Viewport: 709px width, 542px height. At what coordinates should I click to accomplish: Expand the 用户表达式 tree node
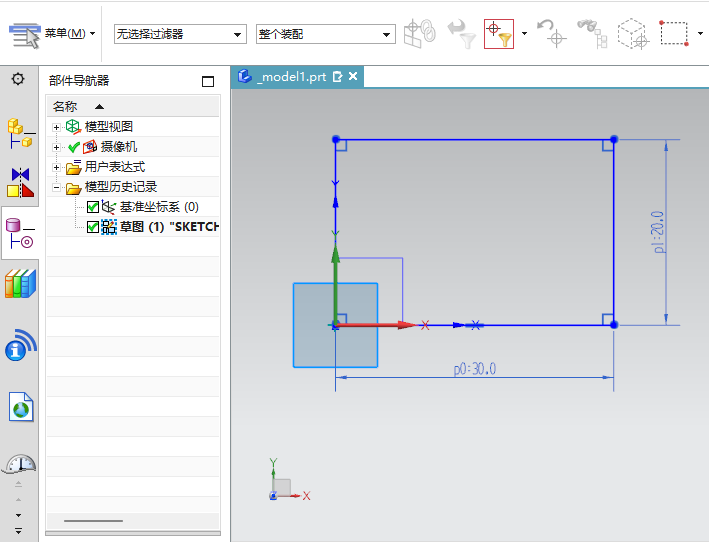tap(57, 168)
